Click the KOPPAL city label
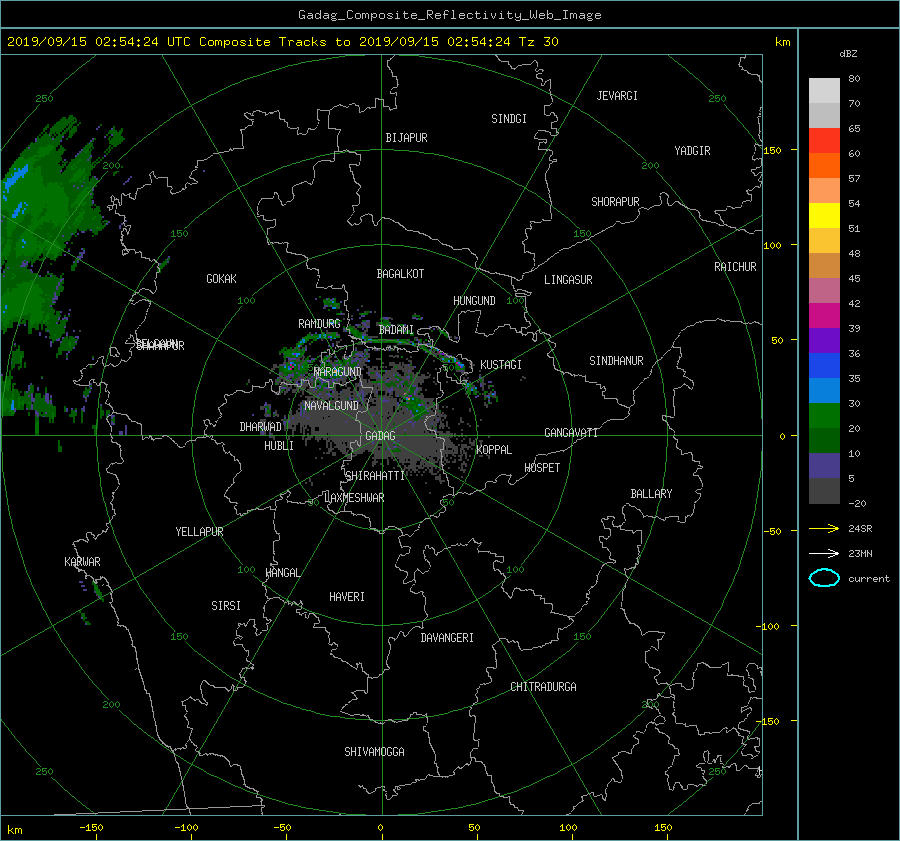The width and height of the screenshot is (900, 841). 494,450
